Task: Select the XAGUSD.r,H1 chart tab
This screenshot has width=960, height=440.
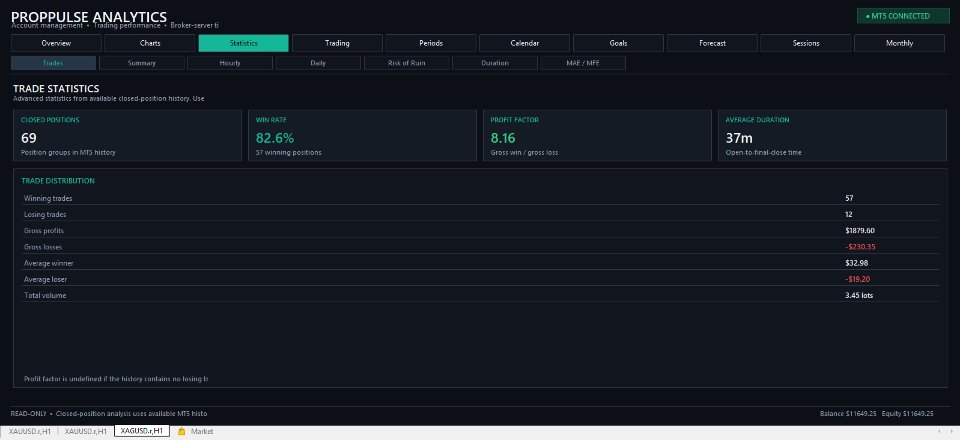Action: 142,431
